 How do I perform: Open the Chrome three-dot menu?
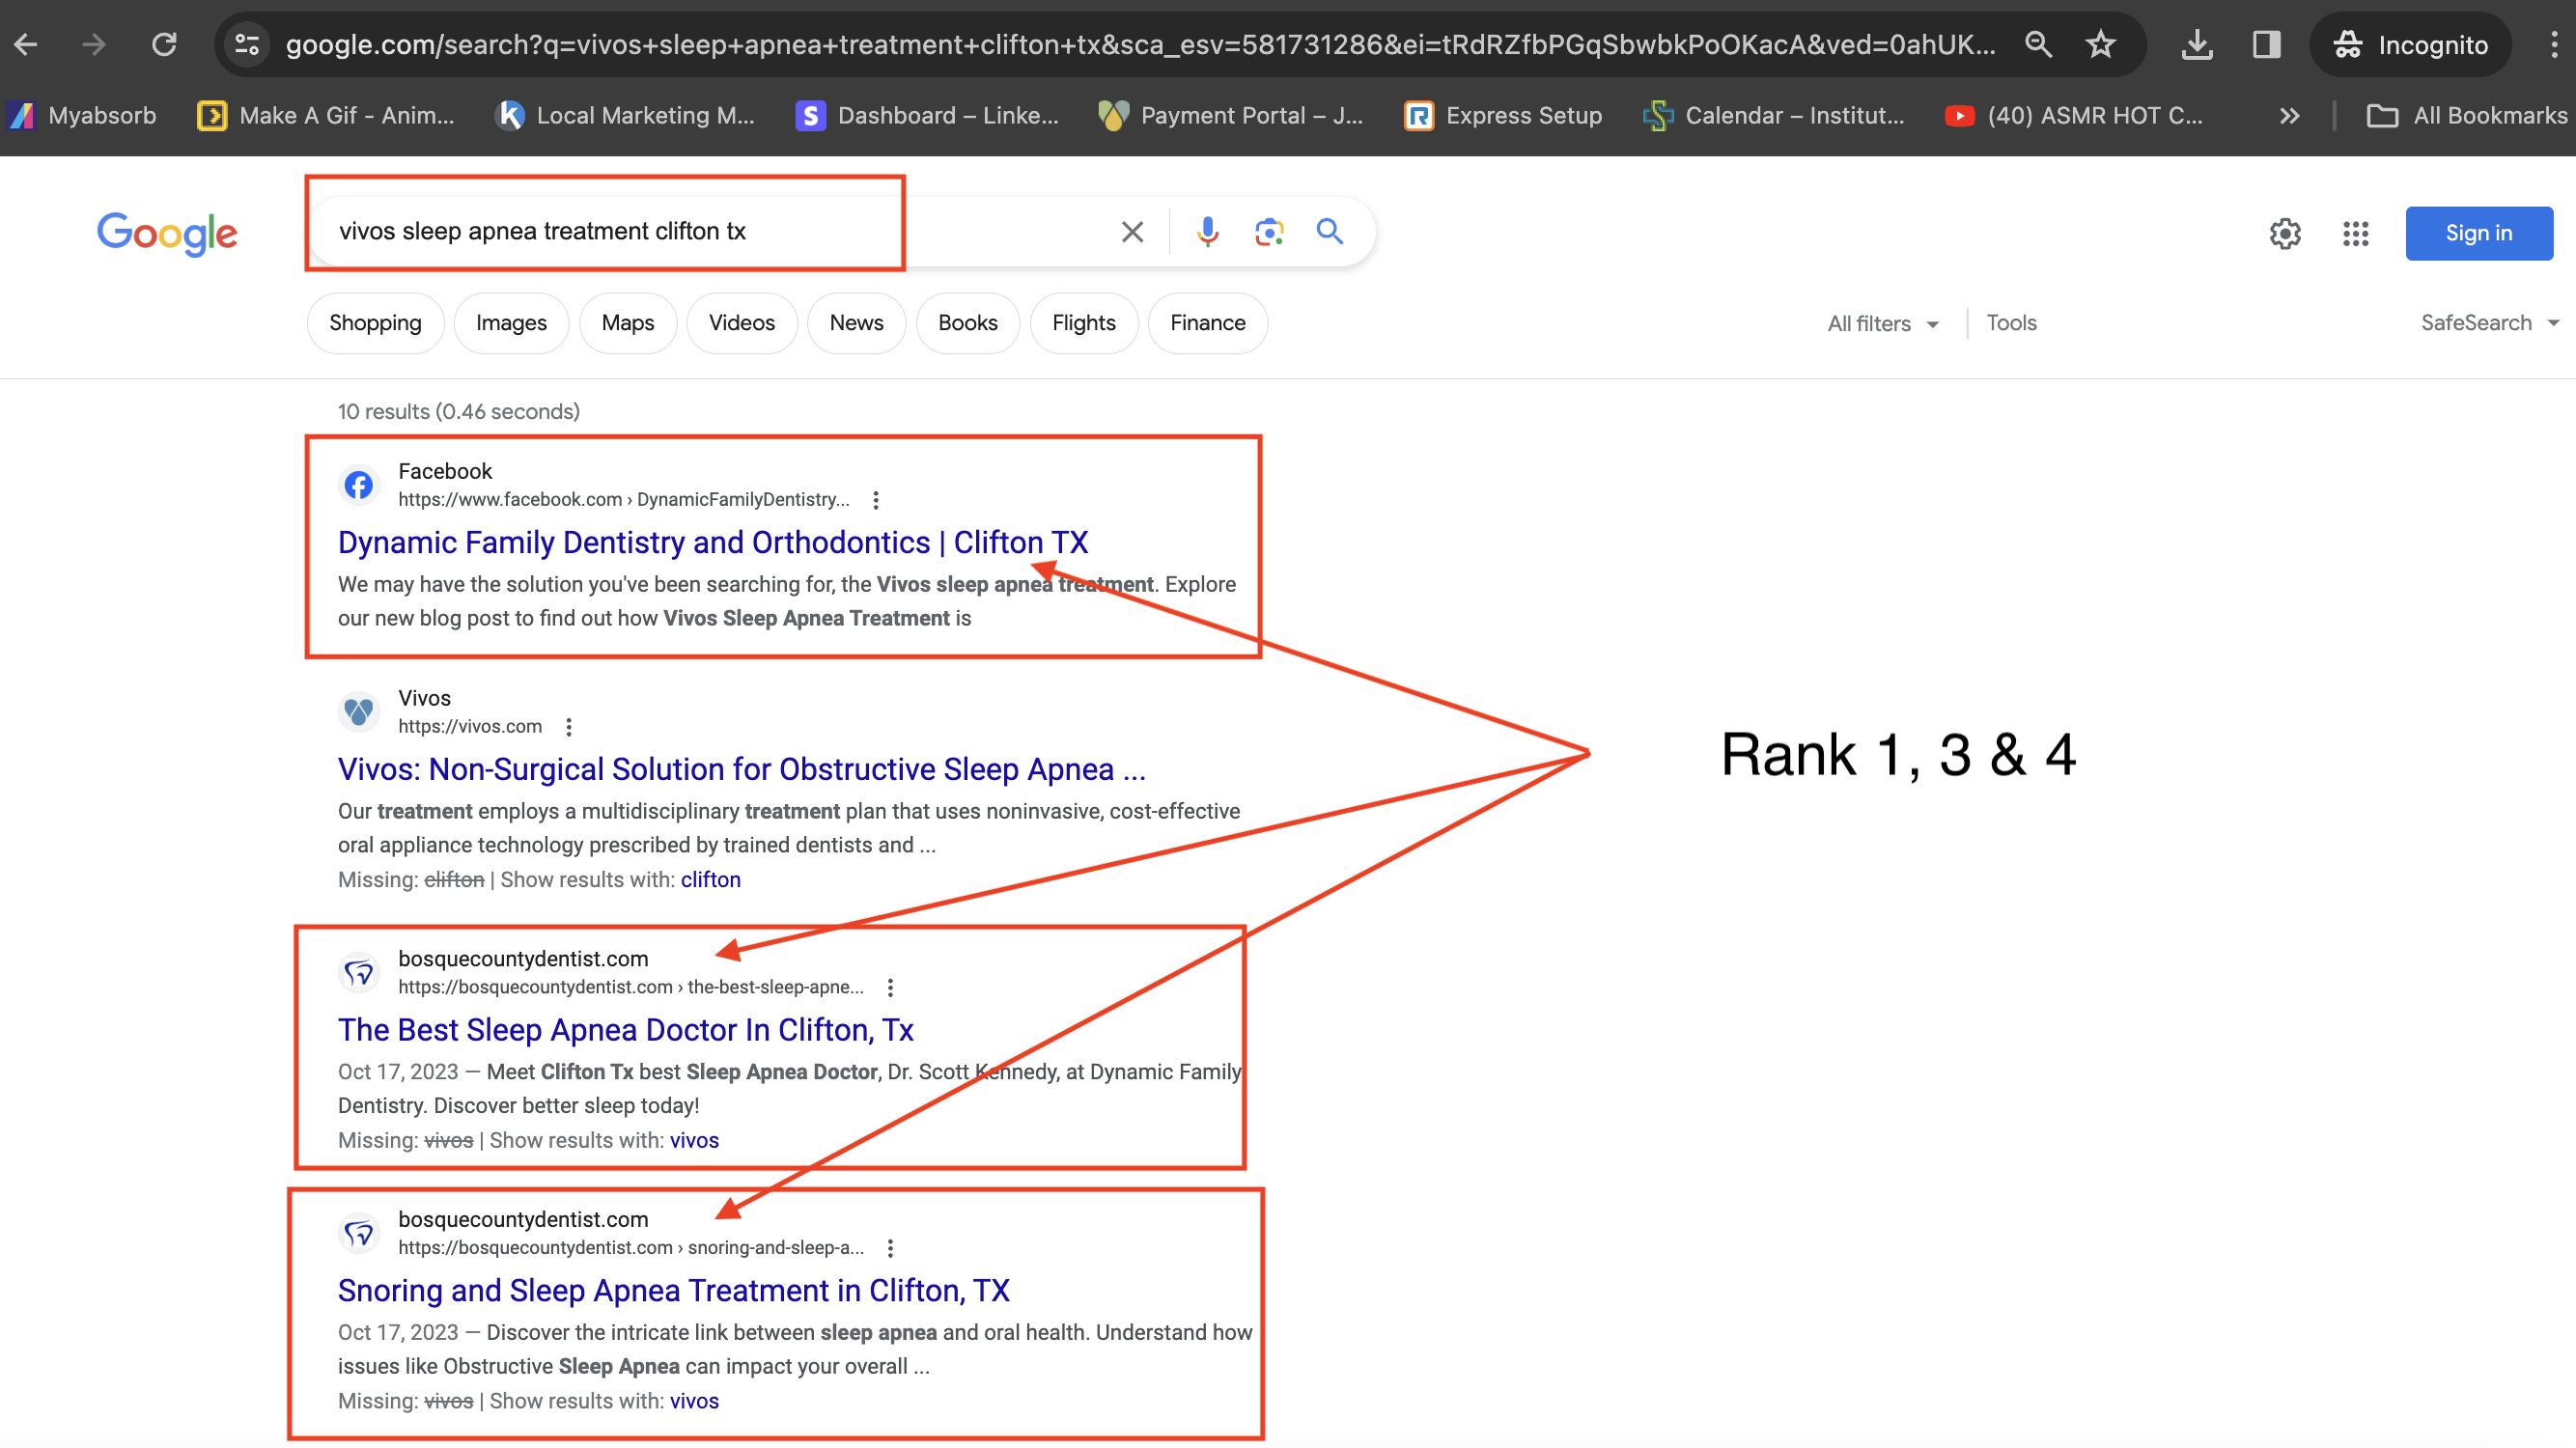(x=2554, y=44)
